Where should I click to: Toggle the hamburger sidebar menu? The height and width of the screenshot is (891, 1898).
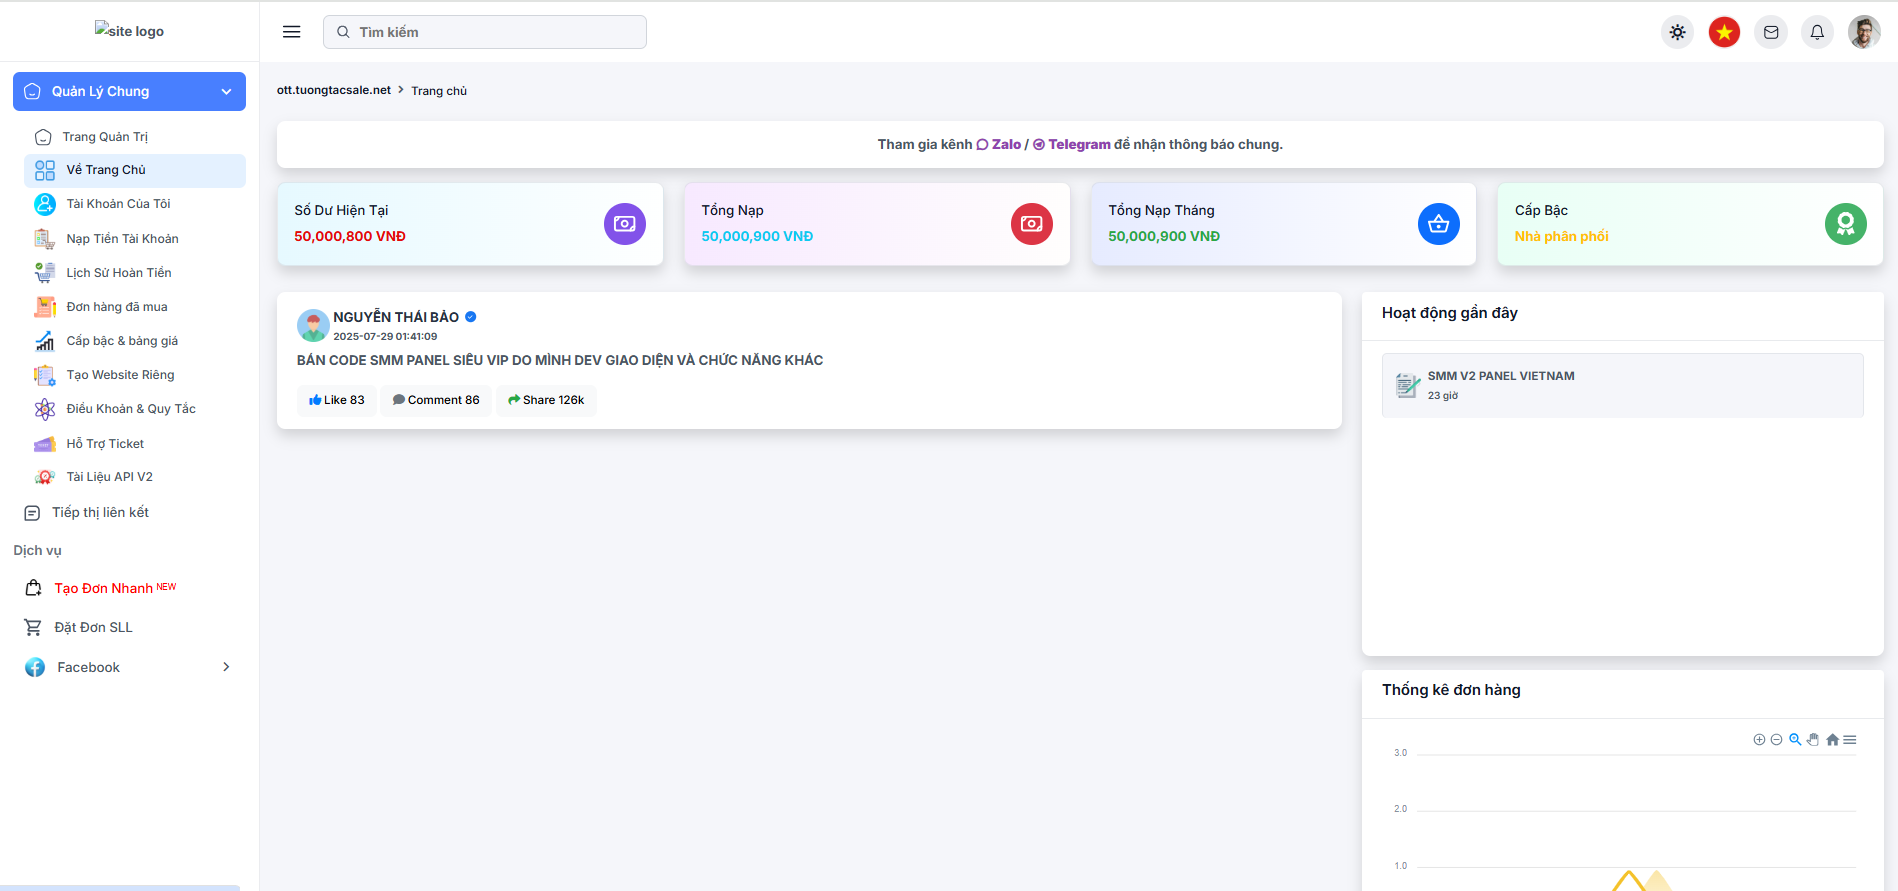(x=291, y=32)
